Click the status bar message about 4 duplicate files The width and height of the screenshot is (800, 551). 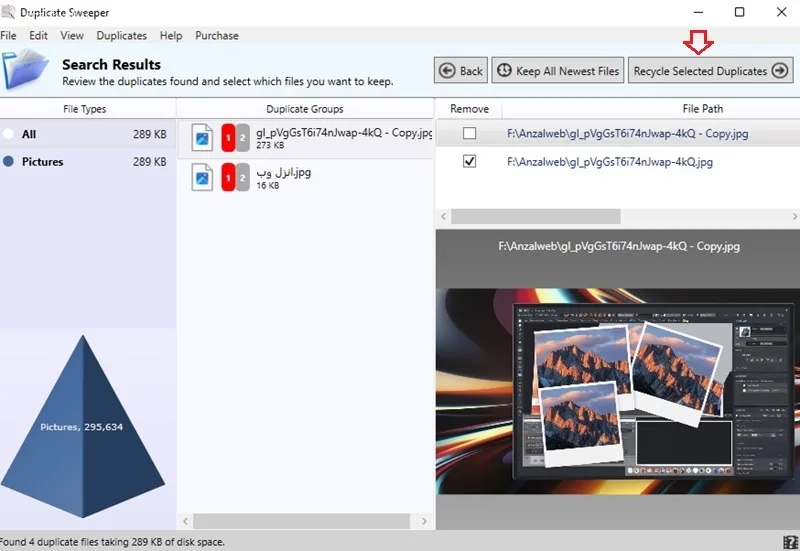tap(112, 542)
